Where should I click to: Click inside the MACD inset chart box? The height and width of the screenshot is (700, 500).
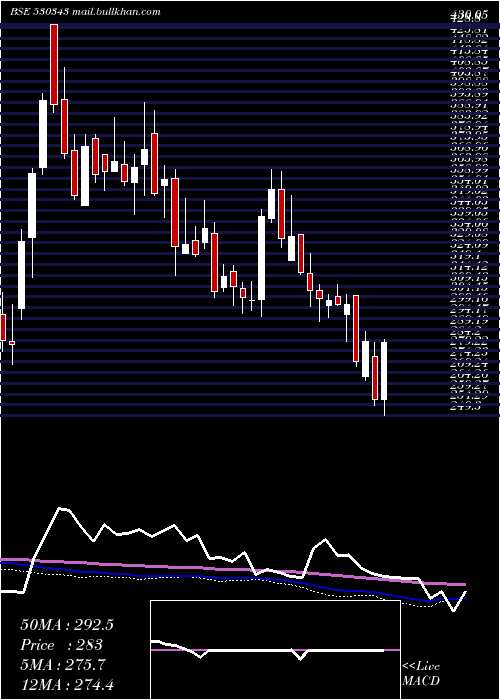[x=275, y=650]
